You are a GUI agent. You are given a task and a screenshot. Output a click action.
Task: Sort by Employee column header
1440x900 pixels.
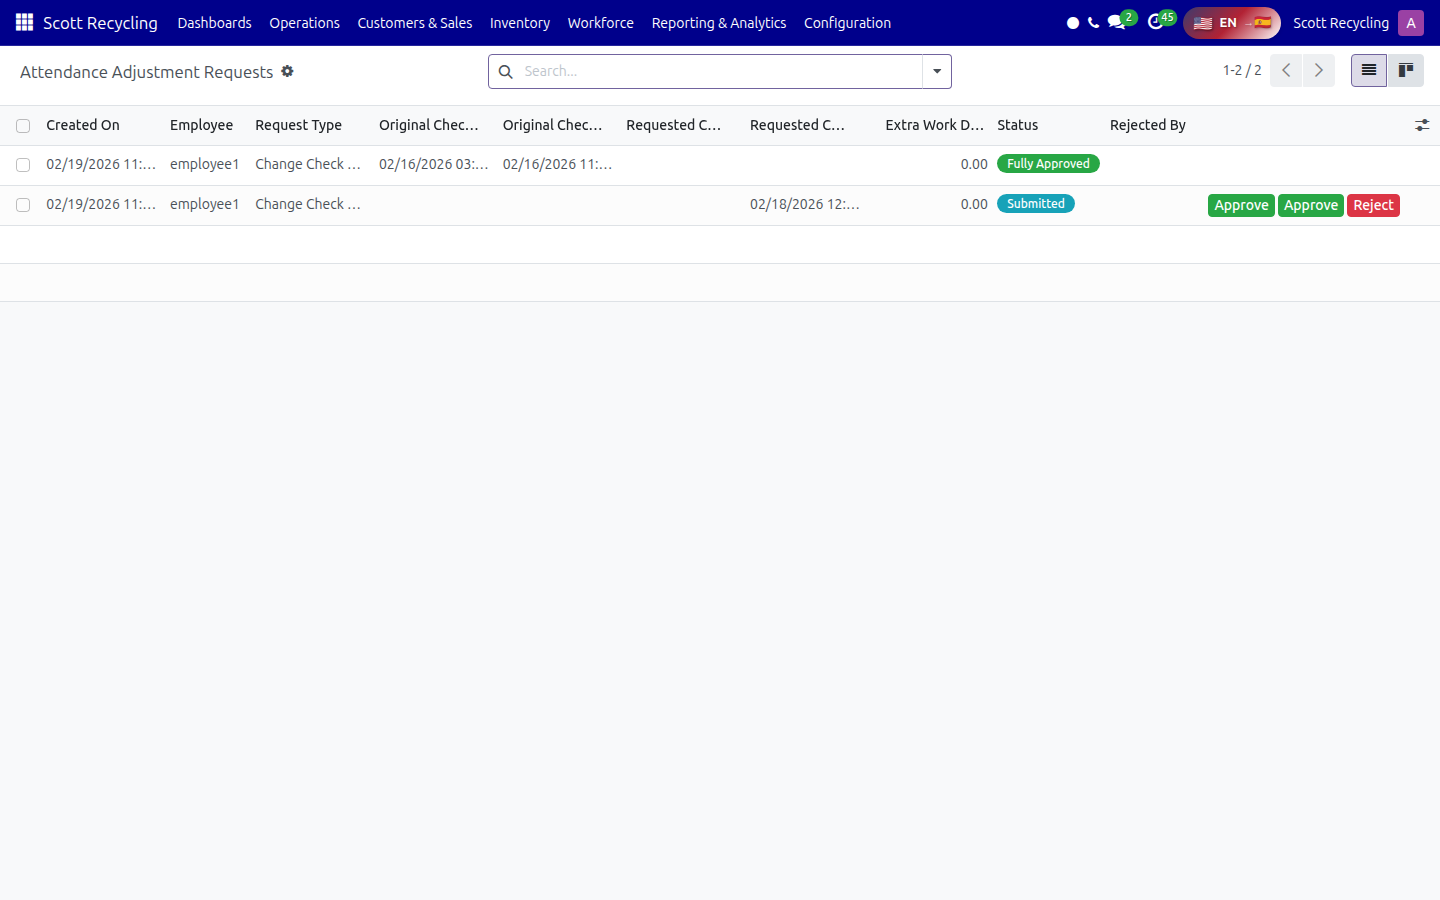[201, 125]
